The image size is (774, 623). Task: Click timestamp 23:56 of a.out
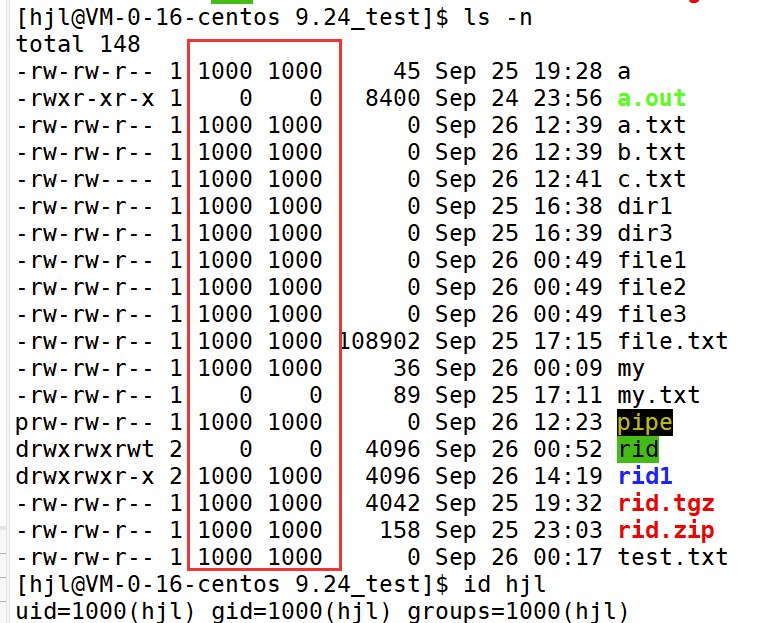coord(568,98)
